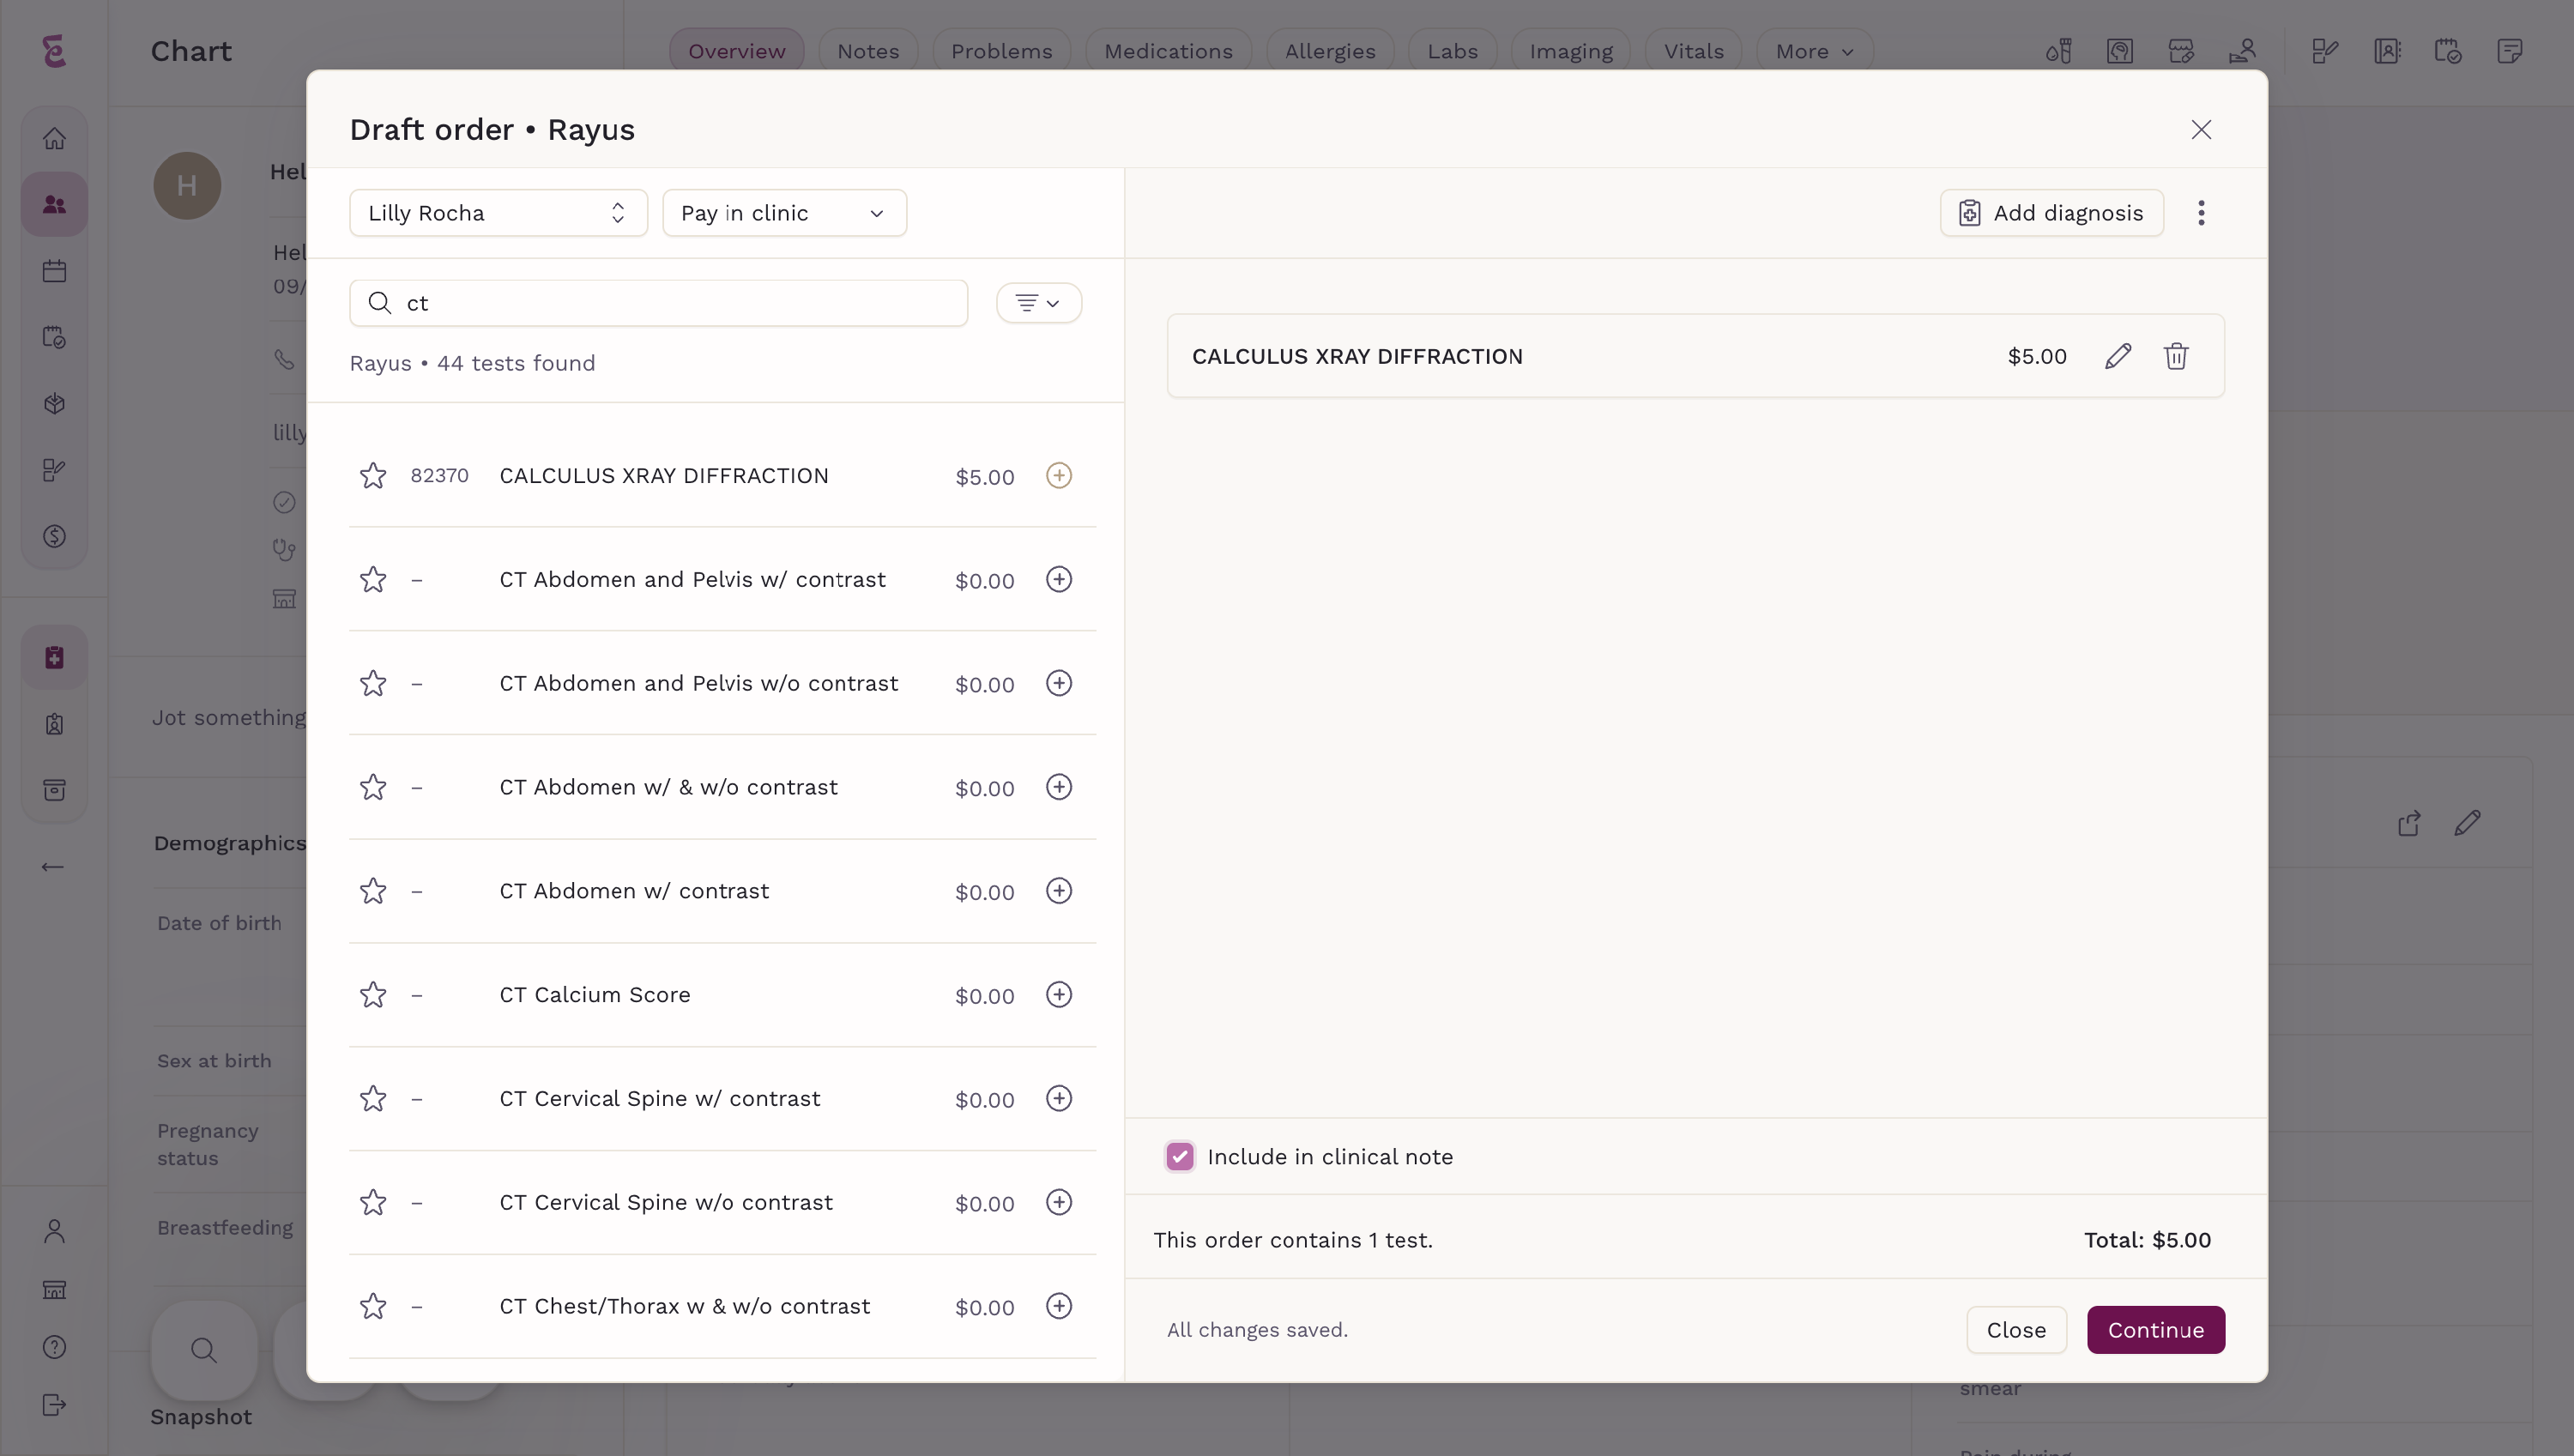Star the CT Abdomen w/ & w/o contrast test
The height and width of the screenshot is (1456, 2574).
(x=373, y=787)
